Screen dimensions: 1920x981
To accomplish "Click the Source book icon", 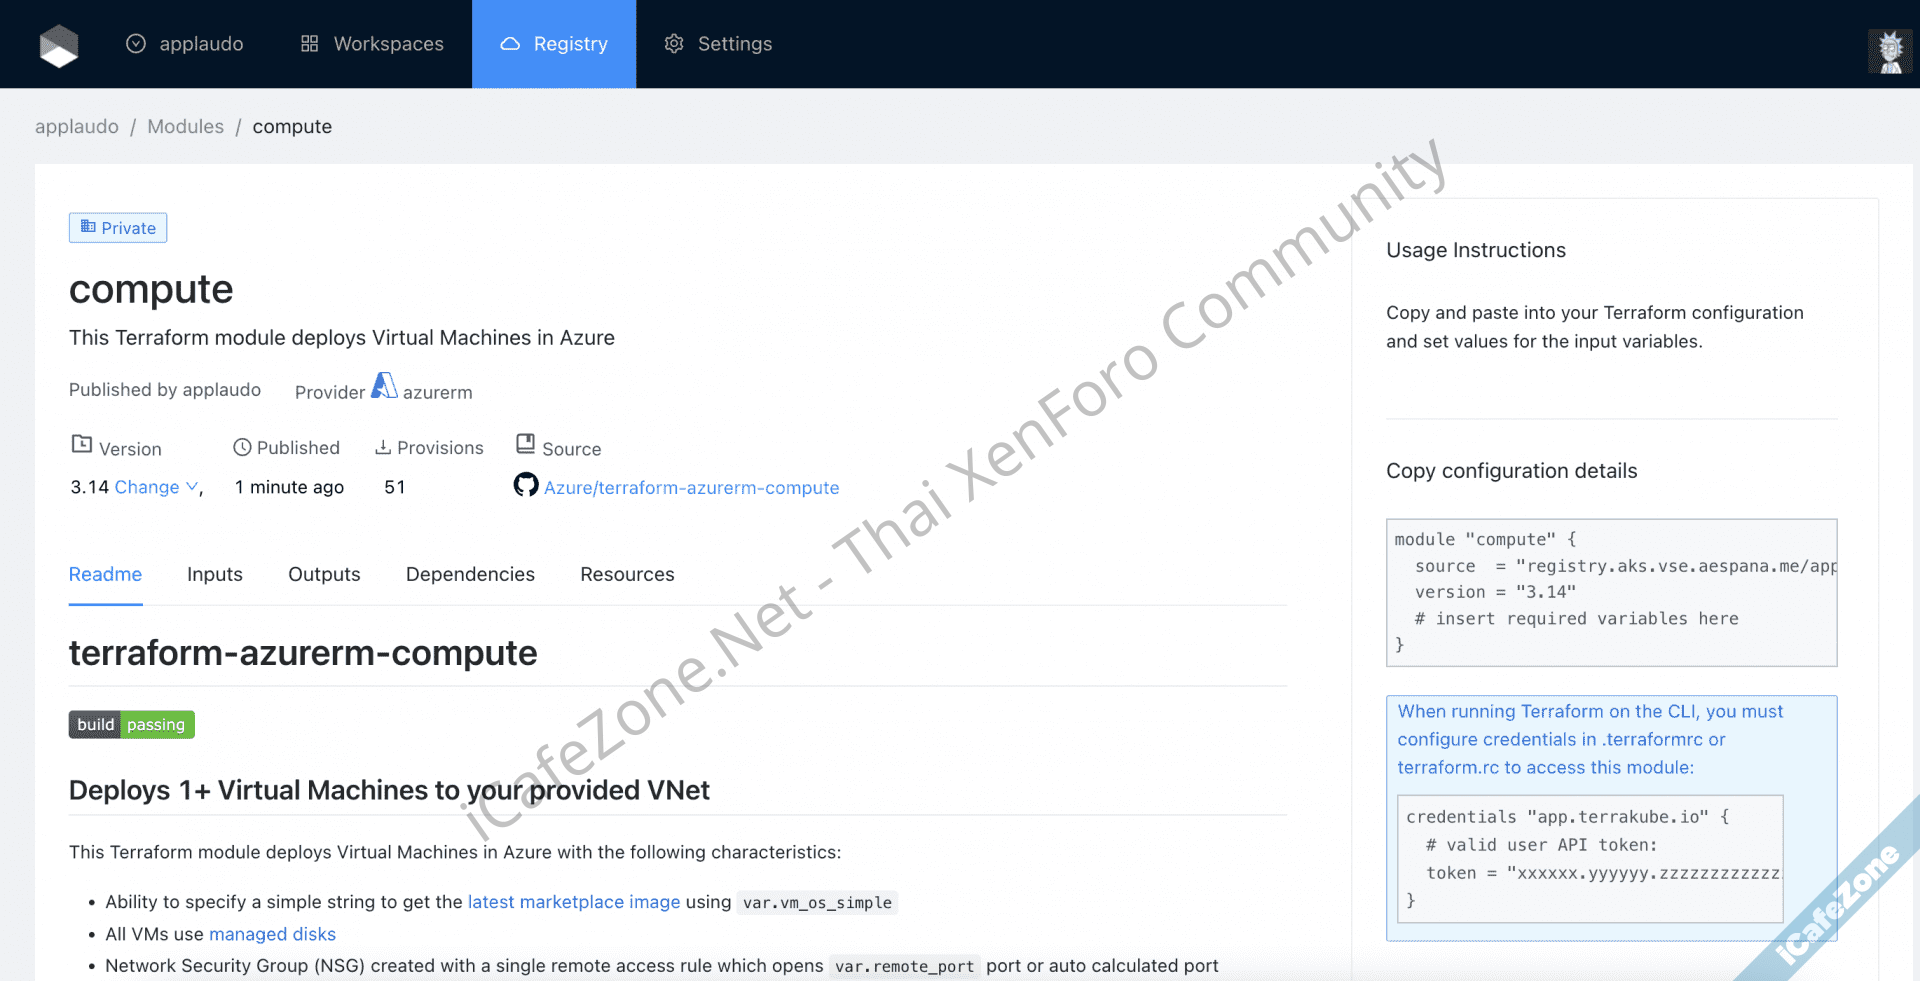I will coord(526,444).
